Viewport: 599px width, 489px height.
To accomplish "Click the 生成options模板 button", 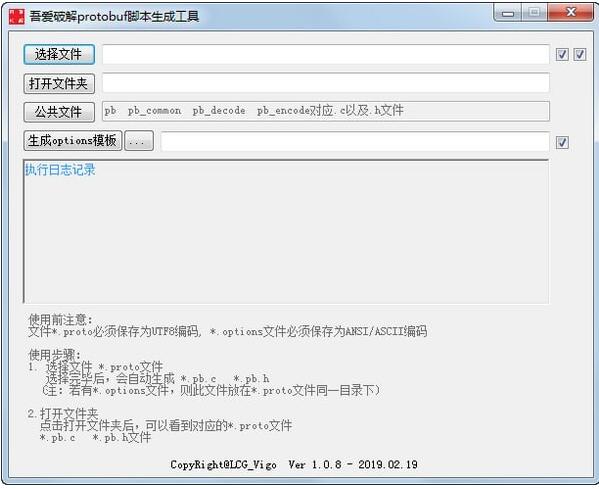I will click(73, 141).
